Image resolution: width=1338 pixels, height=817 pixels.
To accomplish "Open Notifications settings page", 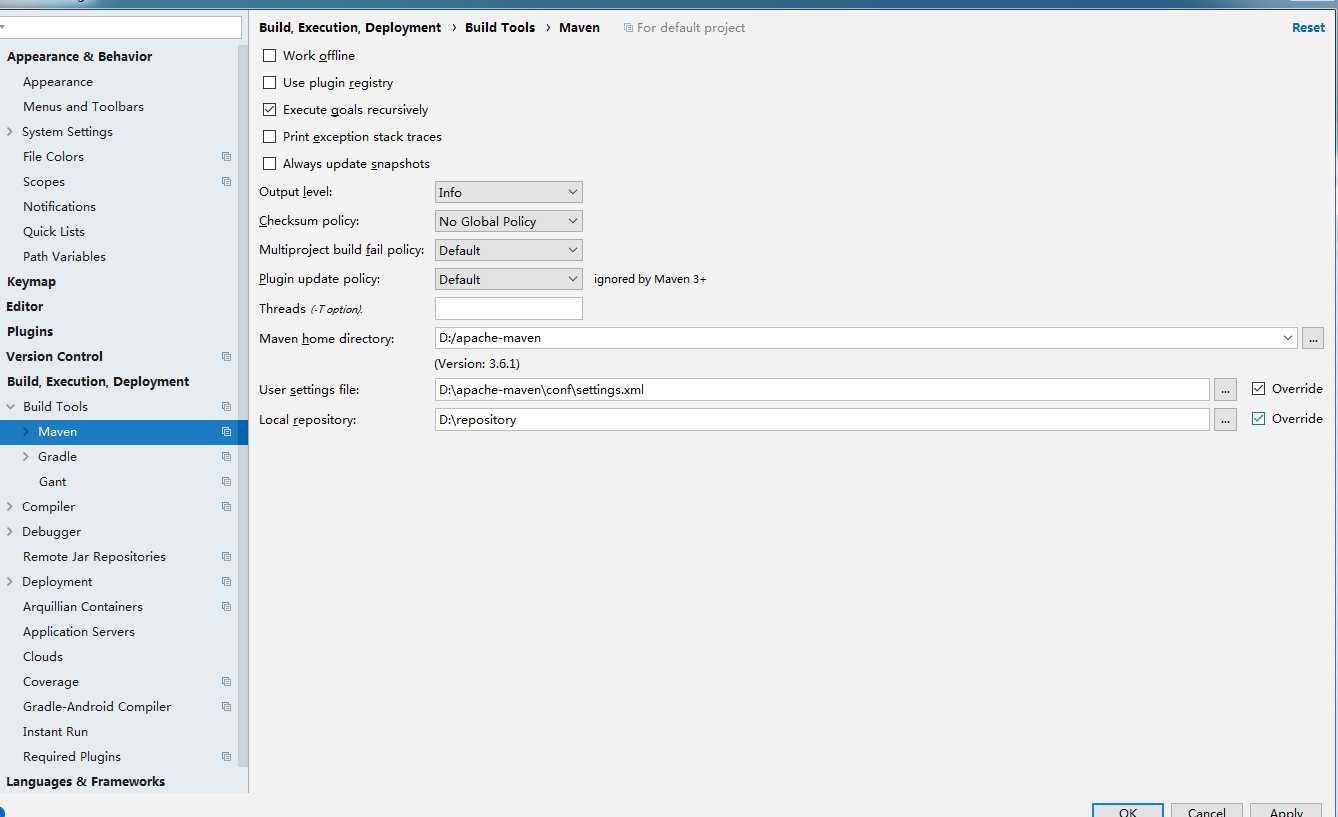I will (60, 207).
